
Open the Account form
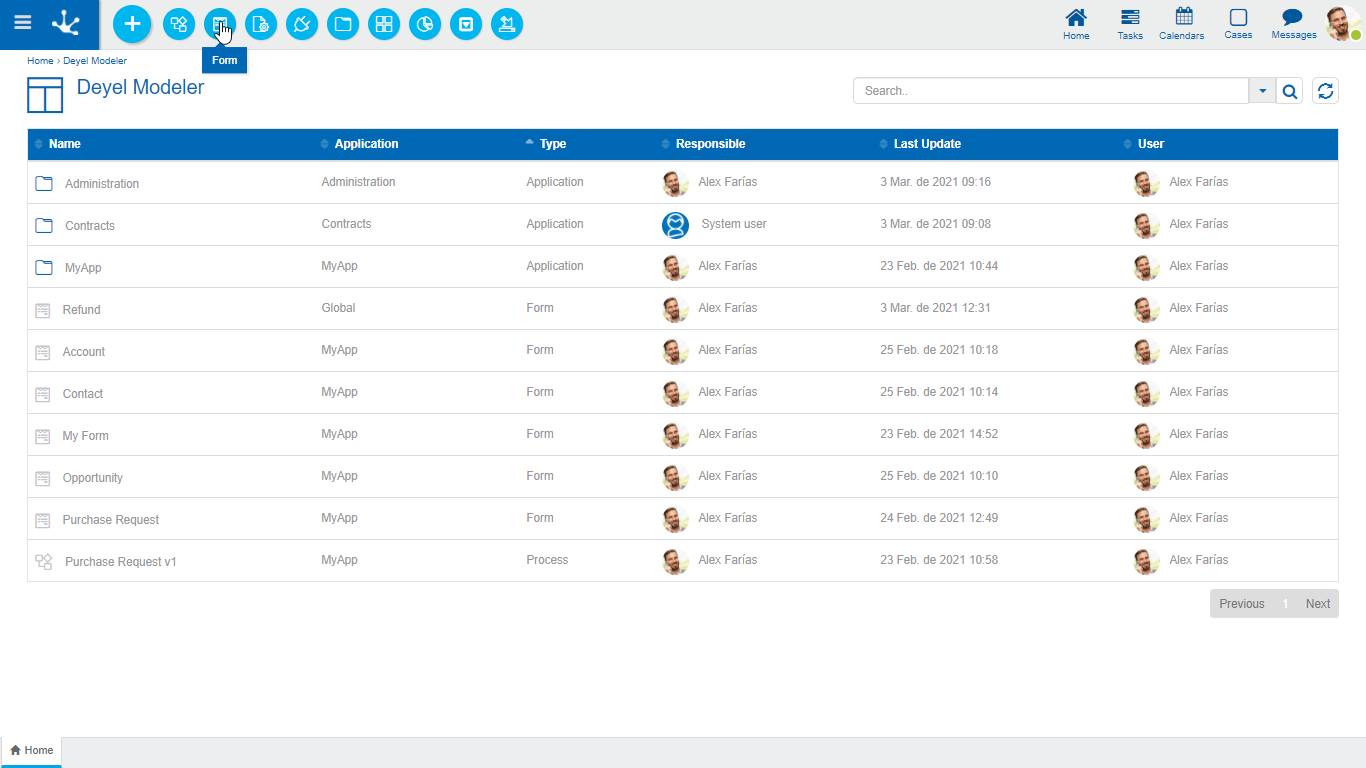click(84, 352)
